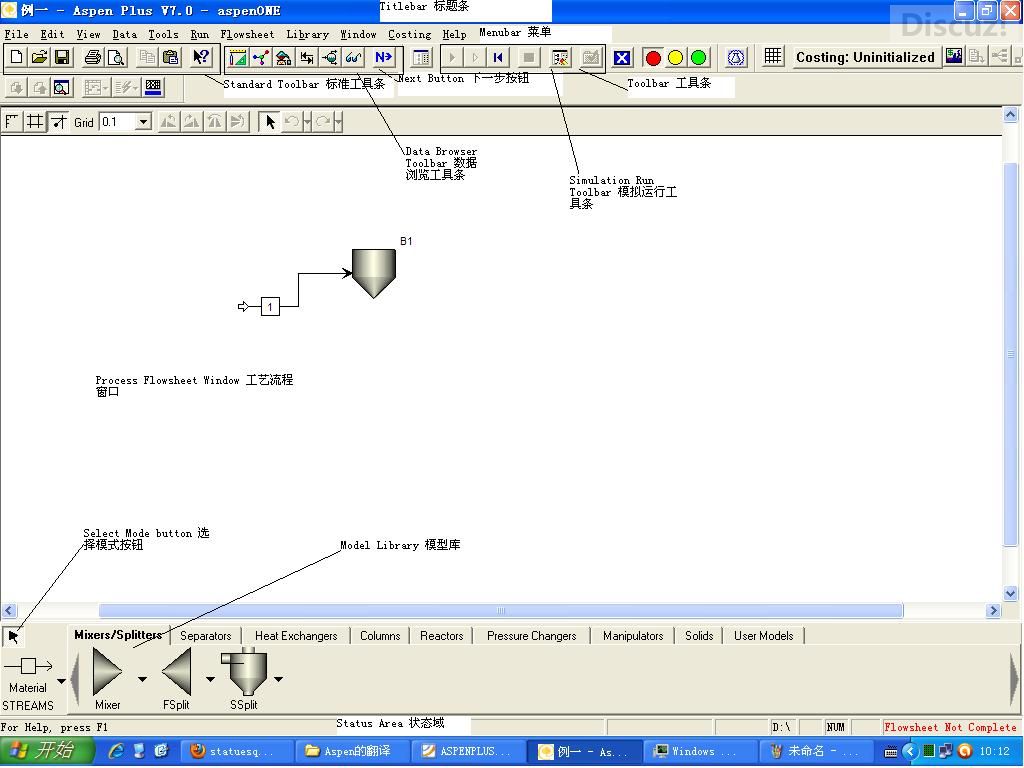Open the Data Browser eyeglasses icon
The width and height of the screenshot is (1024, 768).
353,58
